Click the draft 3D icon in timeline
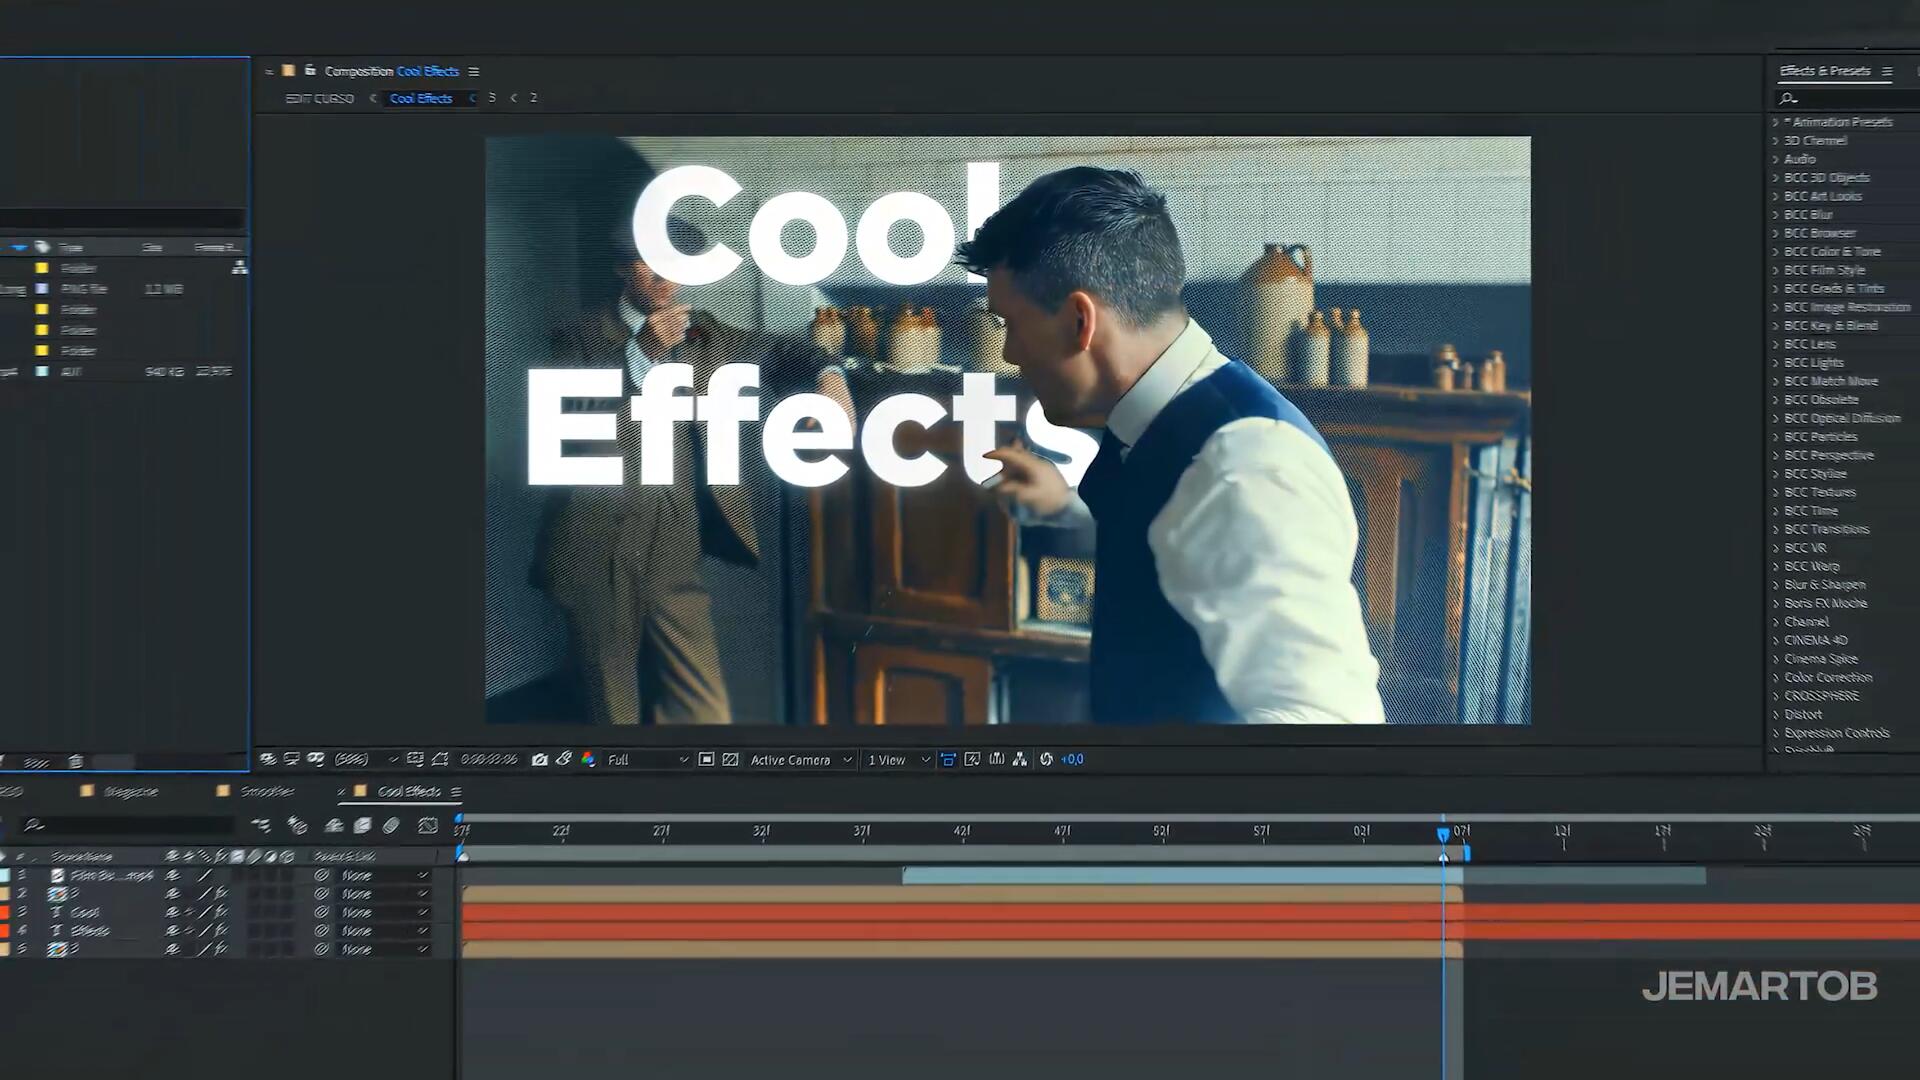This screenshot has height=1080, width=1920. point(297,826)
